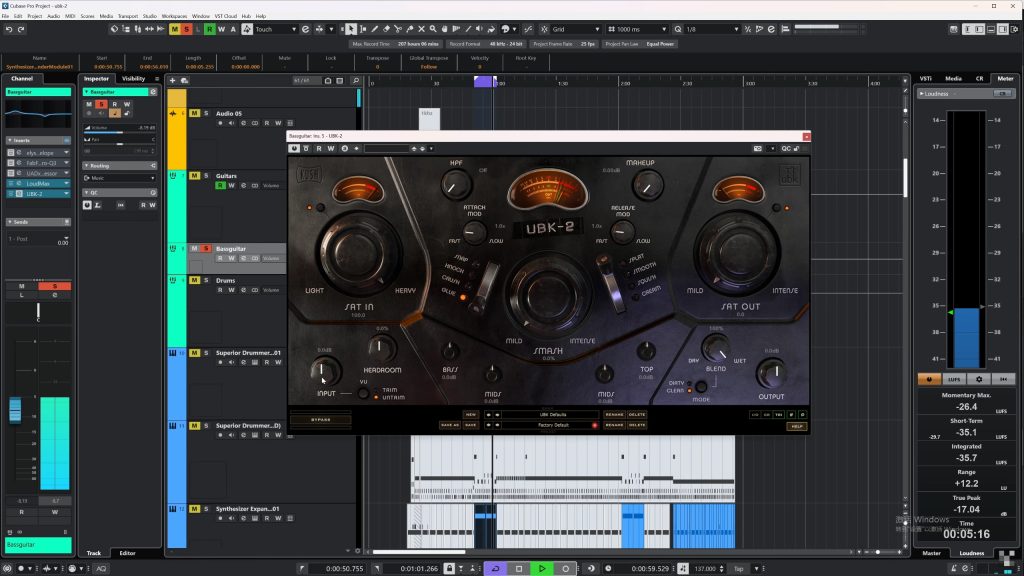Image resolution: width=1024 pixels, height=576 pixels.
Task: Switch plugin A/B settings in UBK-2 header
Action: 344,148
